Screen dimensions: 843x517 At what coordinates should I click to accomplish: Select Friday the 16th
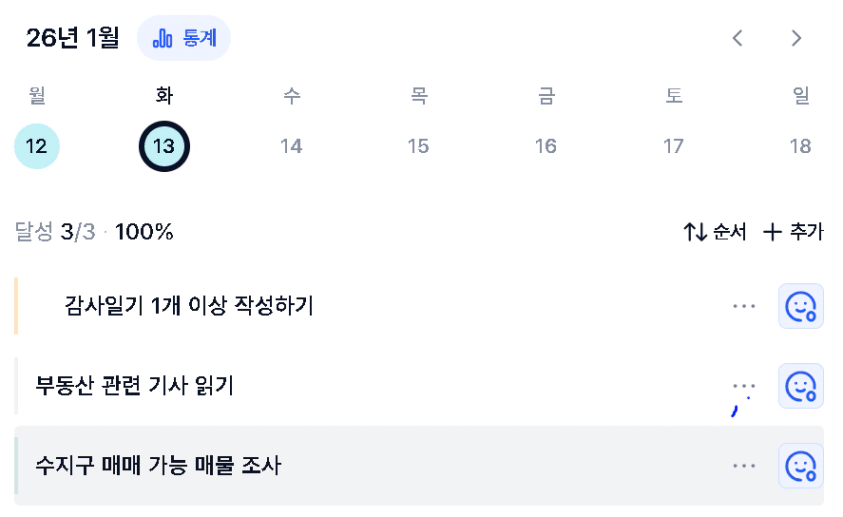click(x=546, y=146)
